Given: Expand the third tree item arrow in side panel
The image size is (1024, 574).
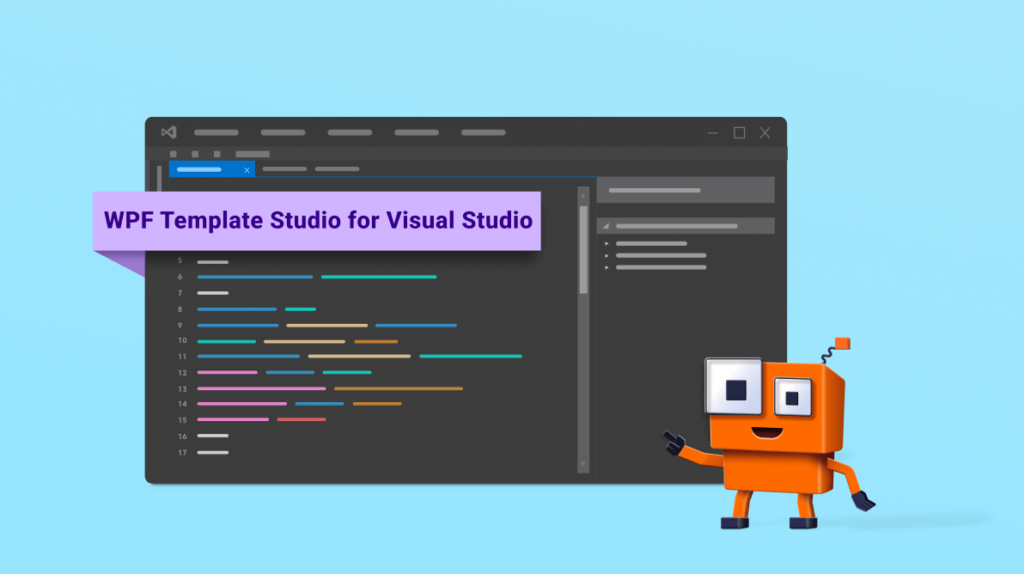Looking at the screenshot, I should [607, 267].
